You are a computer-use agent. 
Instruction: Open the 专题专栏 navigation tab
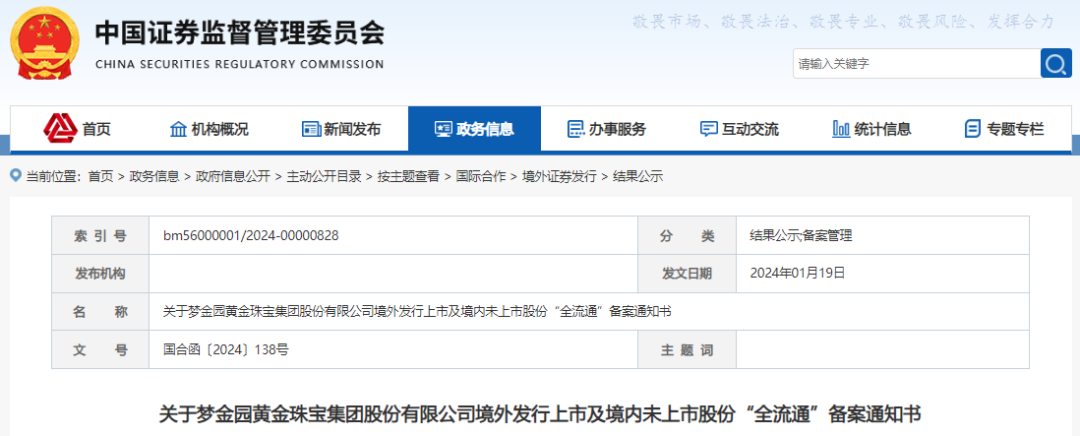point(1005,129)
